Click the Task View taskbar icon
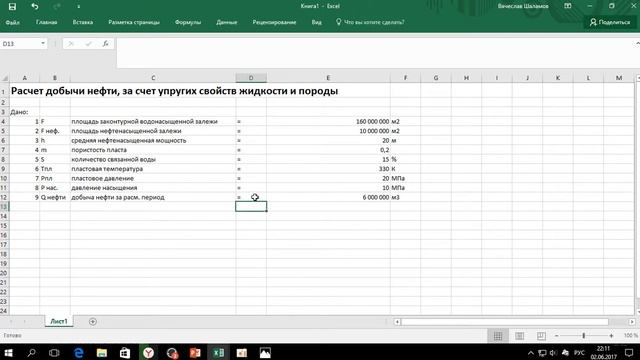 (54, 352)
